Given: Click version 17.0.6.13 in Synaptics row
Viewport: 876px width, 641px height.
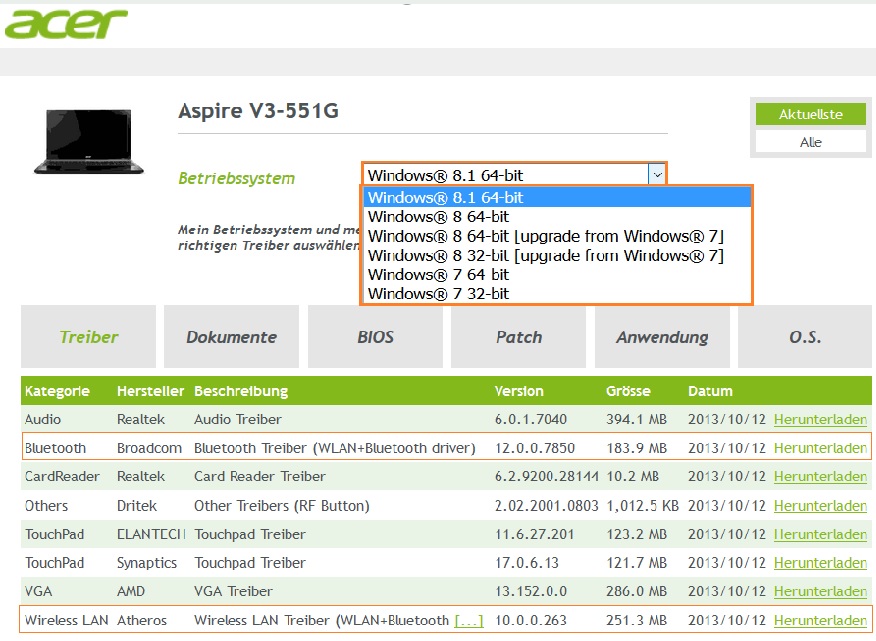Looking at the screenshot, I should click(527, 563).
